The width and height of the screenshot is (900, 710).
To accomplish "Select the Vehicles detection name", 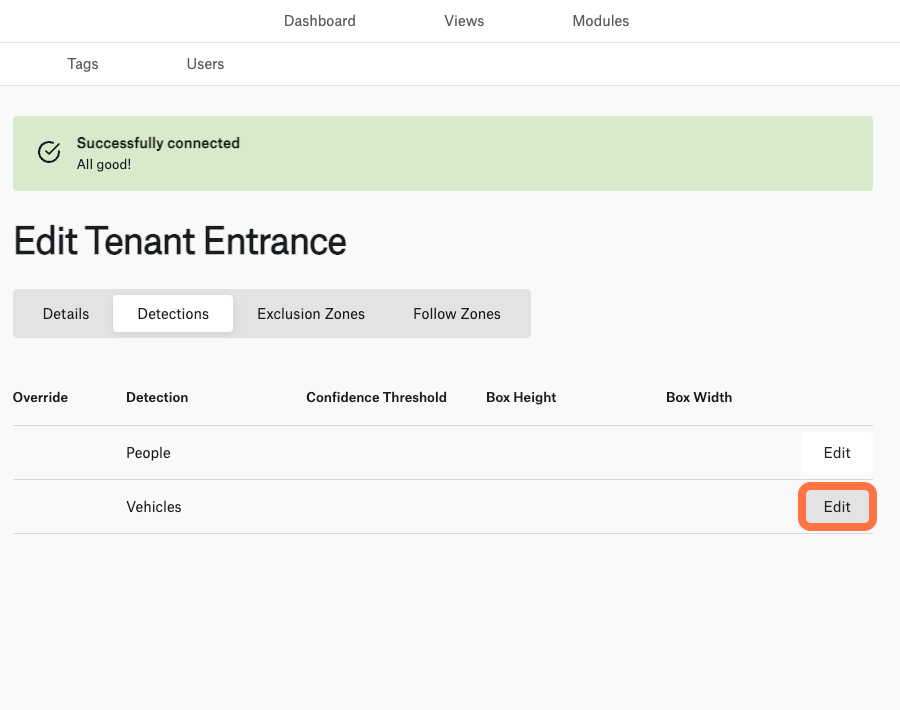I will tap(154, 507).
